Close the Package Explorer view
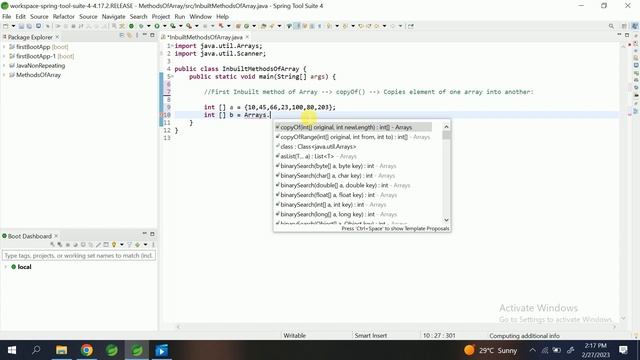 tap(57, 37)
